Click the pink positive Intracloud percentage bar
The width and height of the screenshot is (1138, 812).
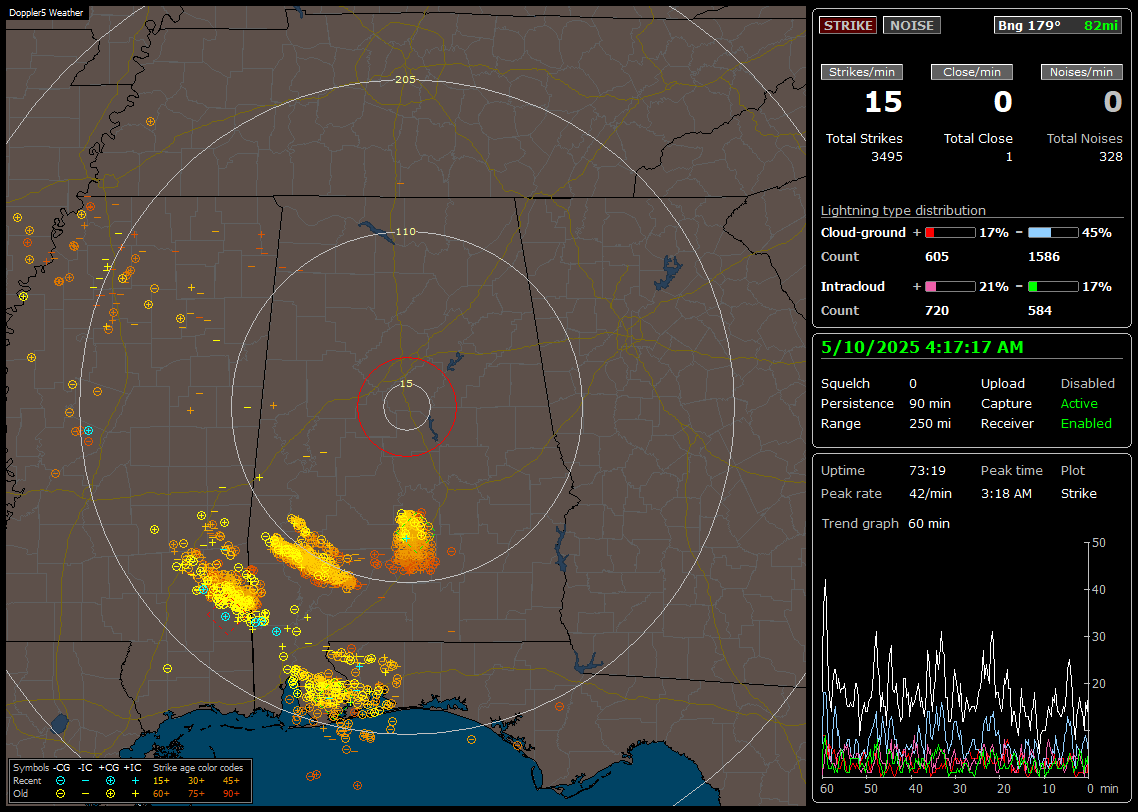pos(950,287)
